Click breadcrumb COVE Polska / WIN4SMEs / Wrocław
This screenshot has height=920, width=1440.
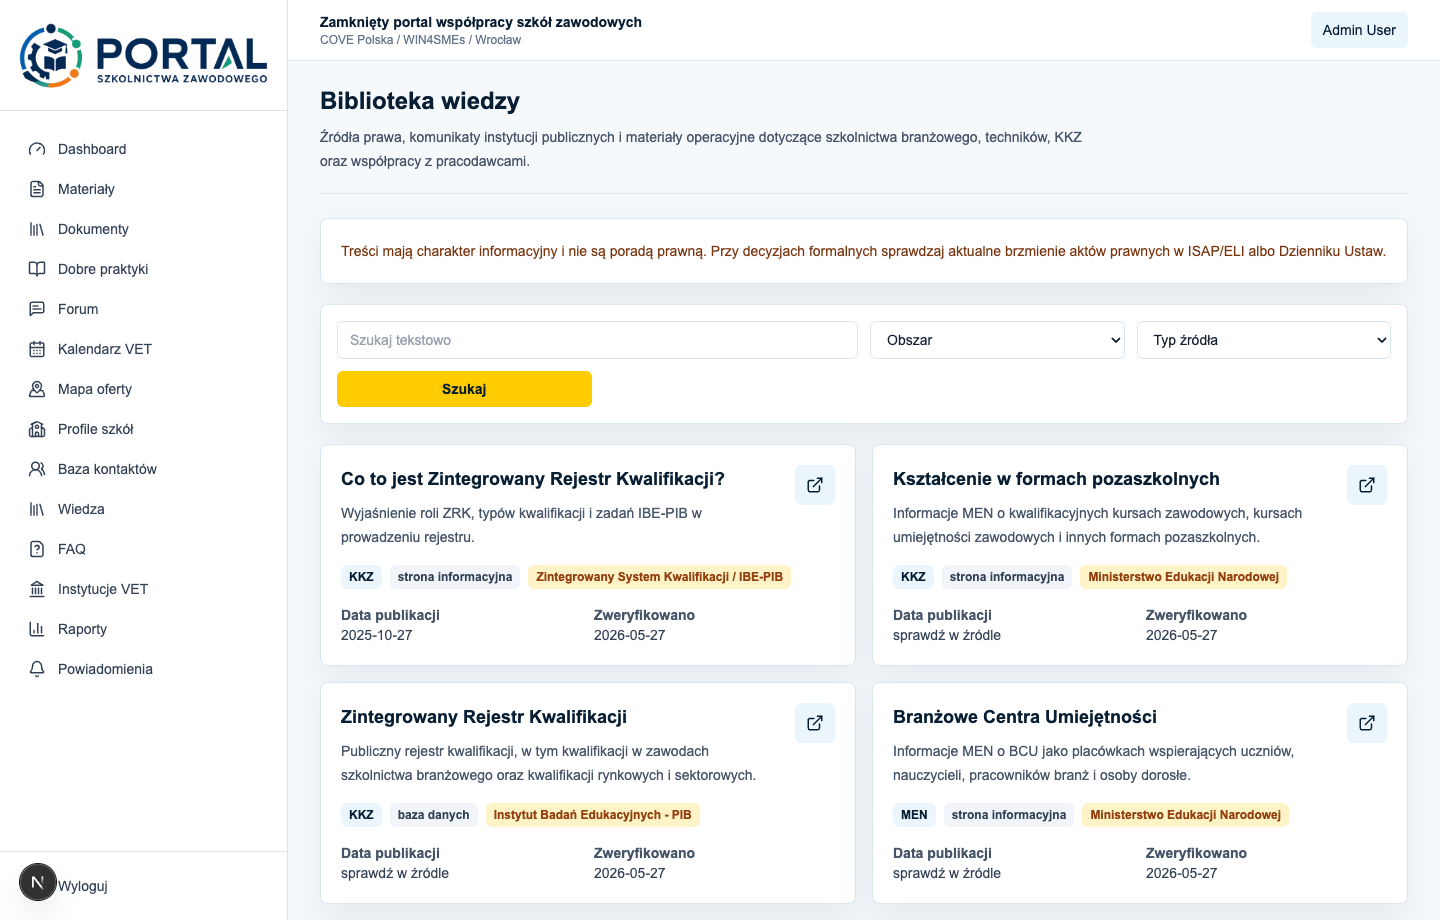pos(420,40)
